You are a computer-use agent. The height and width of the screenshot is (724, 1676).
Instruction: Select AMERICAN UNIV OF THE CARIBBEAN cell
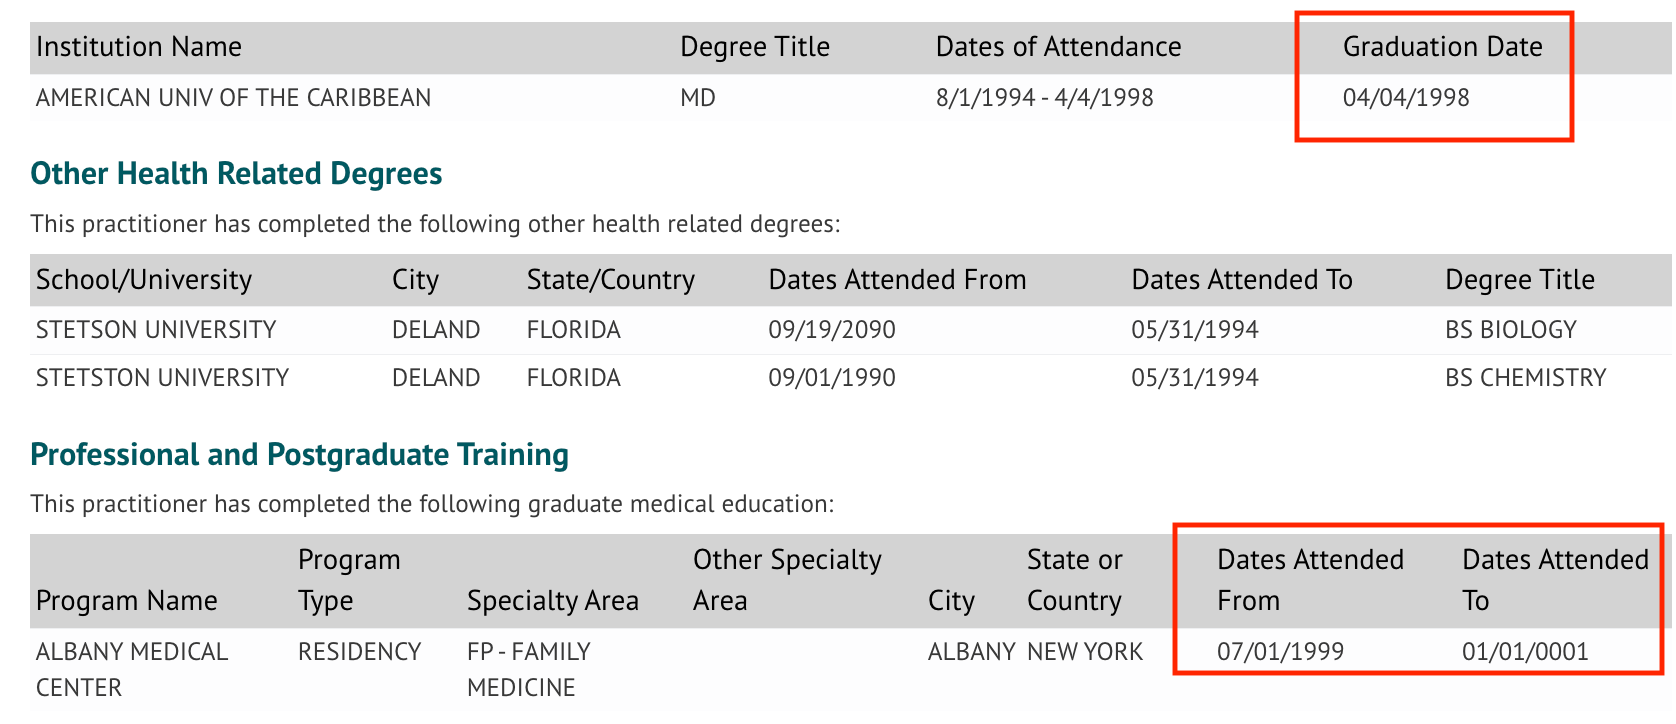[234, 98]
